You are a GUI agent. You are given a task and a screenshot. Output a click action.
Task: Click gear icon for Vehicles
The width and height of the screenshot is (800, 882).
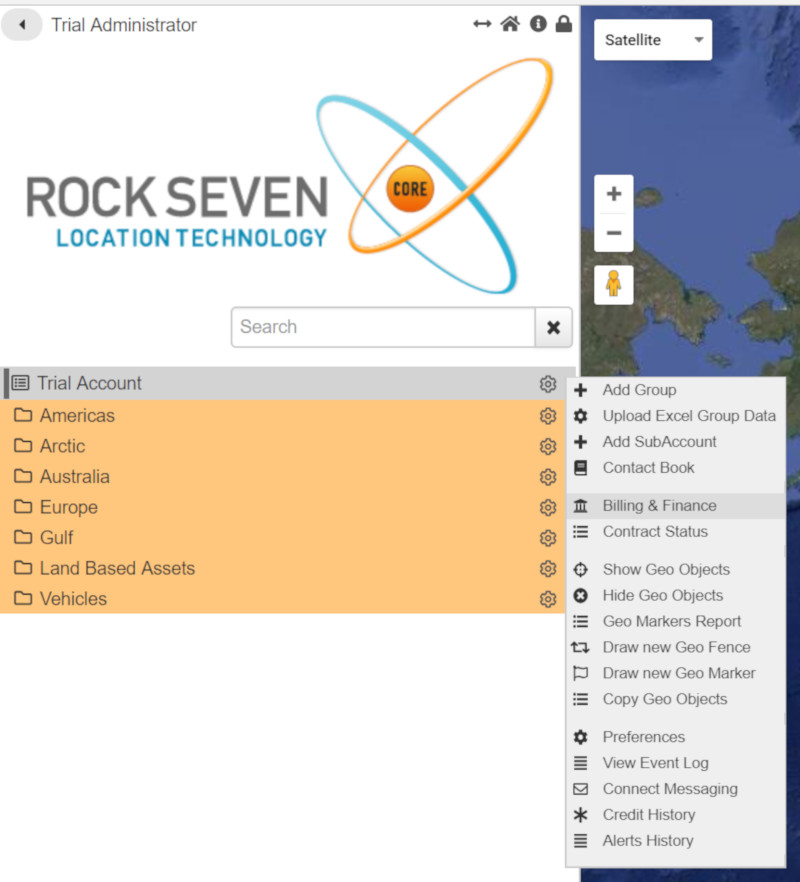pyautogui.click(x=548, y=598)
